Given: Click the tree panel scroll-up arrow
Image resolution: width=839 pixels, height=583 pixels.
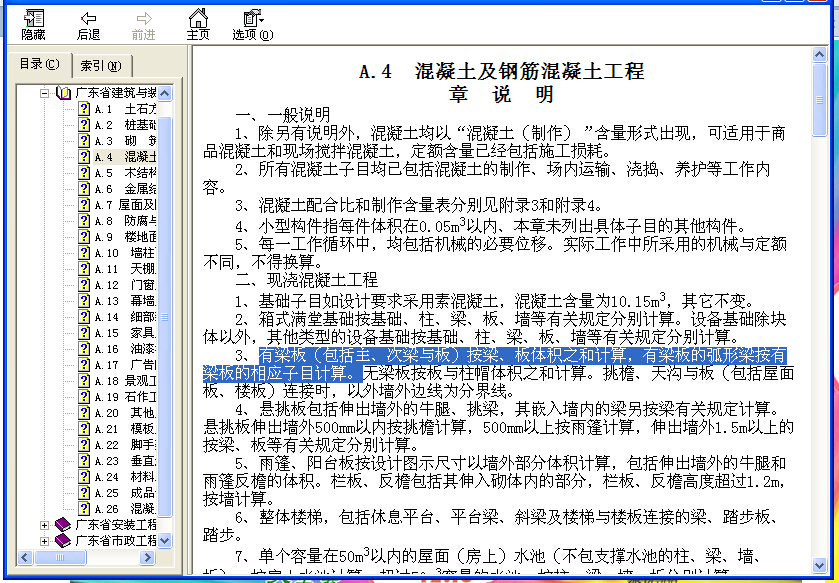Looking at the screenshot, I should pos(165,93).
